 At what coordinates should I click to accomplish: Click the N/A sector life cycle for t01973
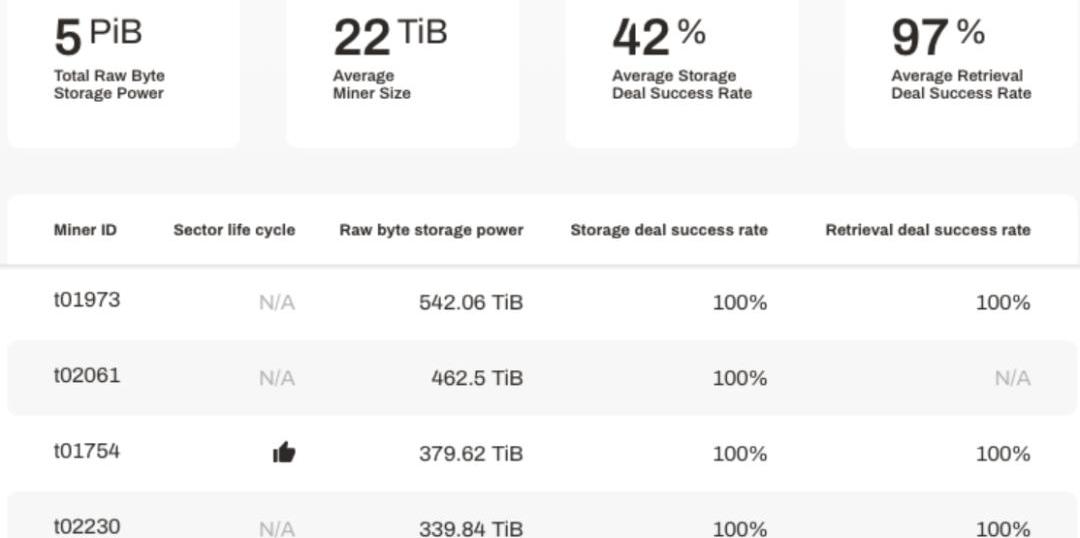(277, 302)
